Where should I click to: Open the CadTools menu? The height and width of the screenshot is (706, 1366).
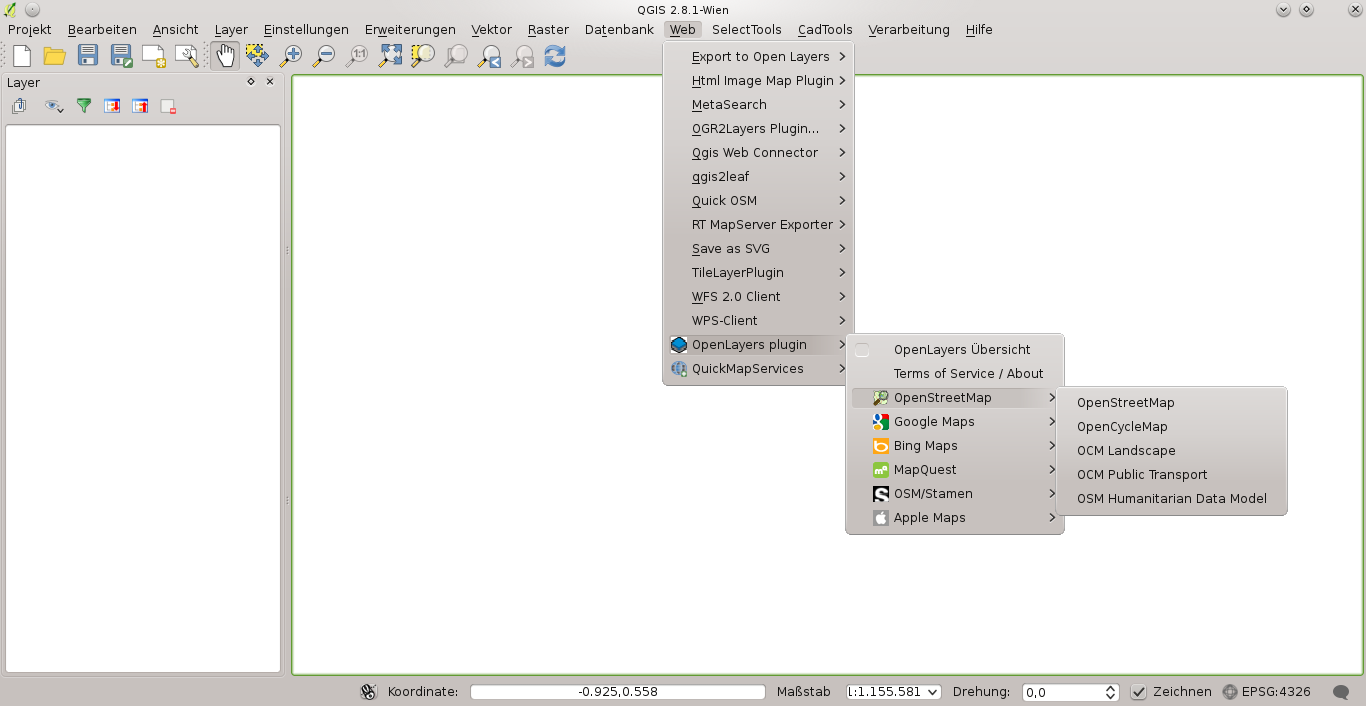(825, 30)
